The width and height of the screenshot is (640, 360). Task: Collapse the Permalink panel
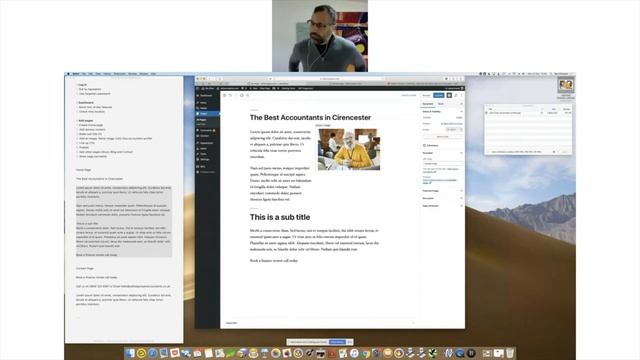tap(442, 153)
